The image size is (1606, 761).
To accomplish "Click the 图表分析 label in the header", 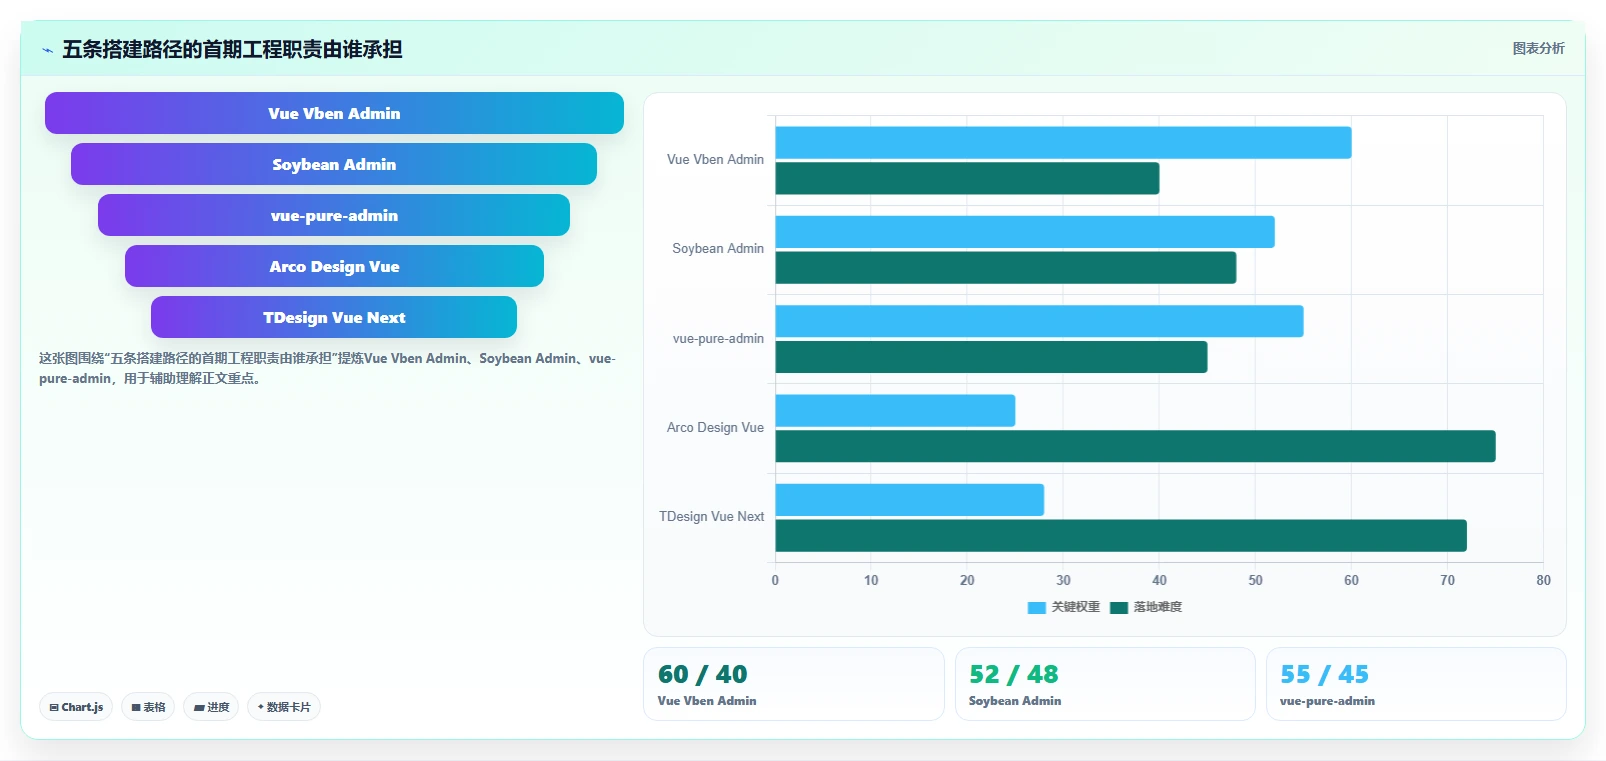I will 1538,48.
